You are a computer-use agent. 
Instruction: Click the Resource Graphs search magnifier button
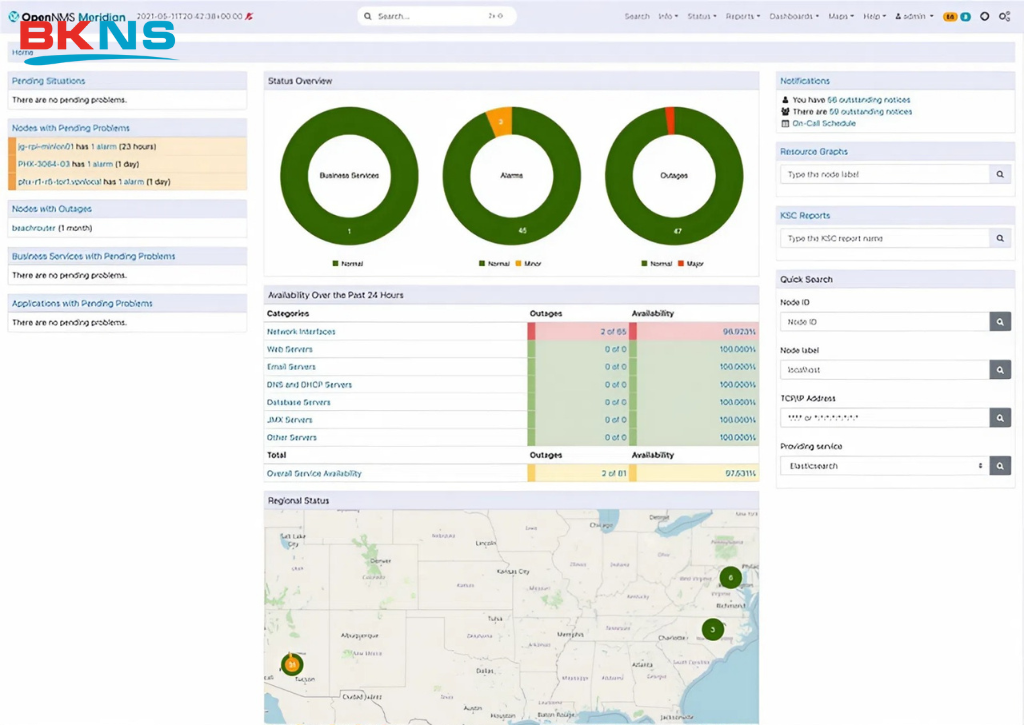click(x=1000, y=174)
